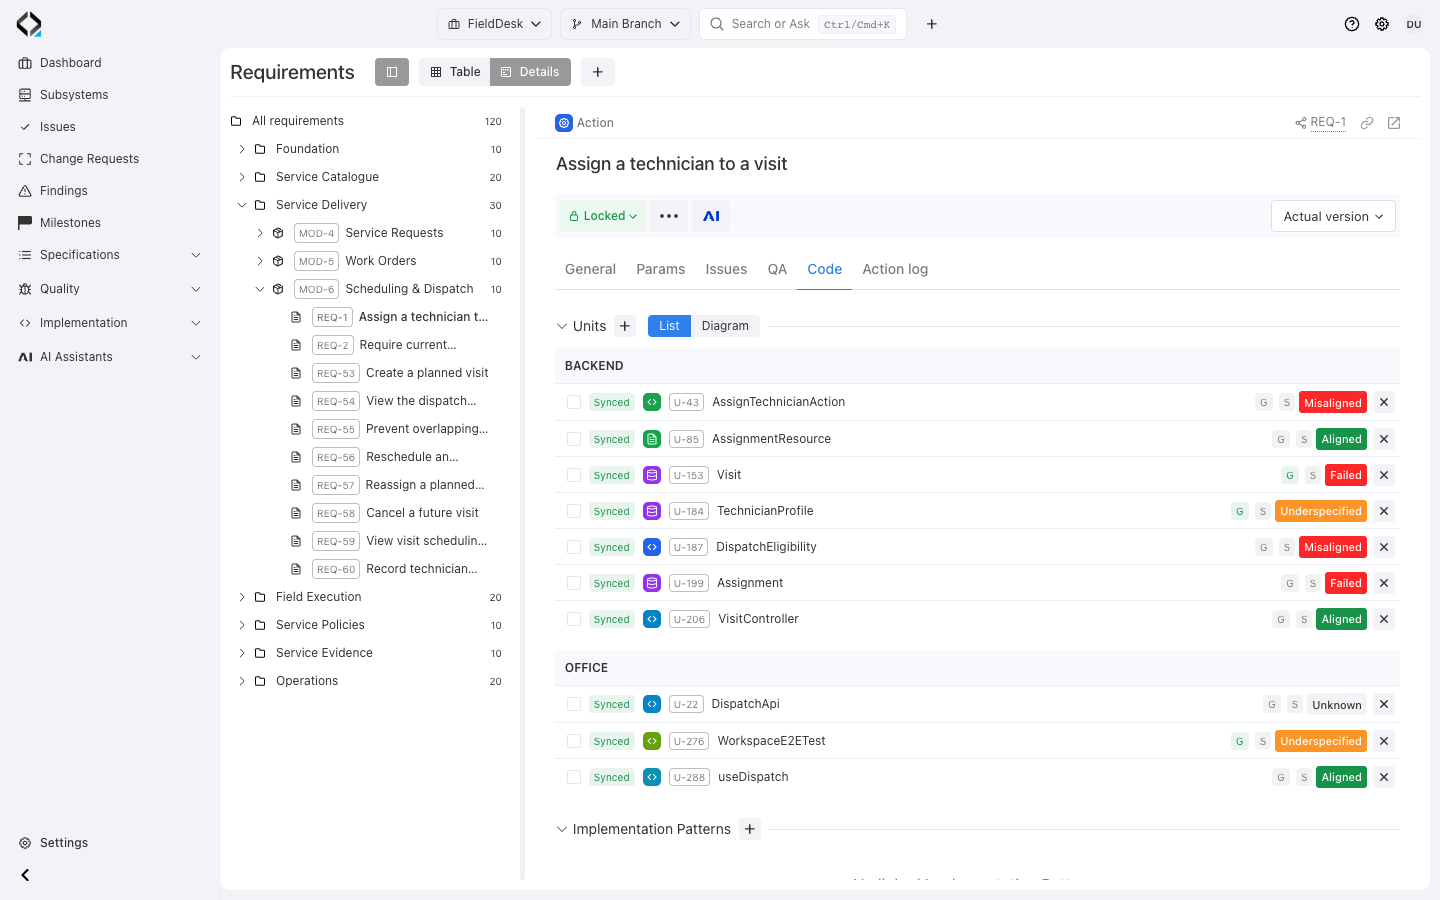1440x900 pixels.
Task: Show units as Diagram
Action: (725, 326)
